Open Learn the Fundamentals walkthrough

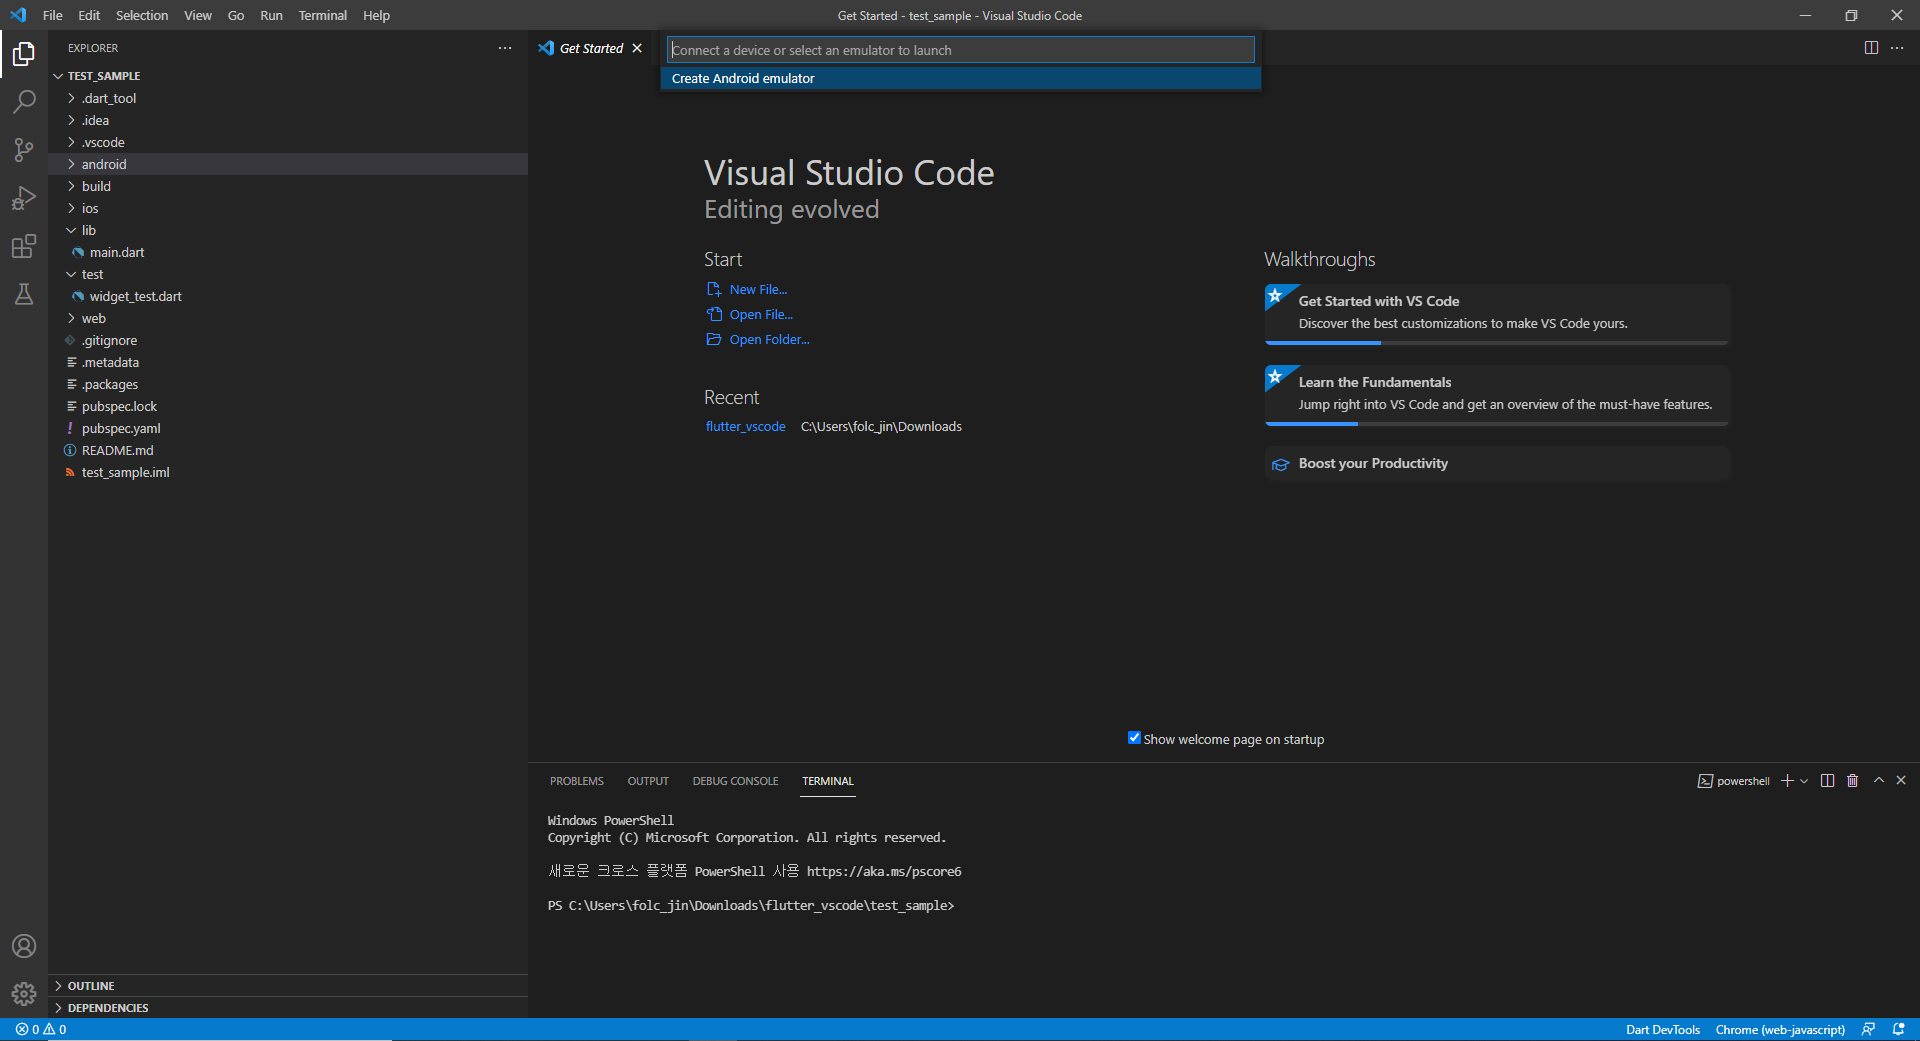(x=1497, y=394)
